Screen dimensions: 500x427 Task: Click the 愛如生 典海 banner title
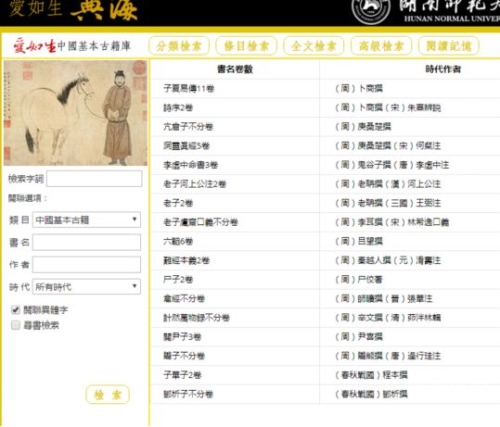[x=73, y=10]
